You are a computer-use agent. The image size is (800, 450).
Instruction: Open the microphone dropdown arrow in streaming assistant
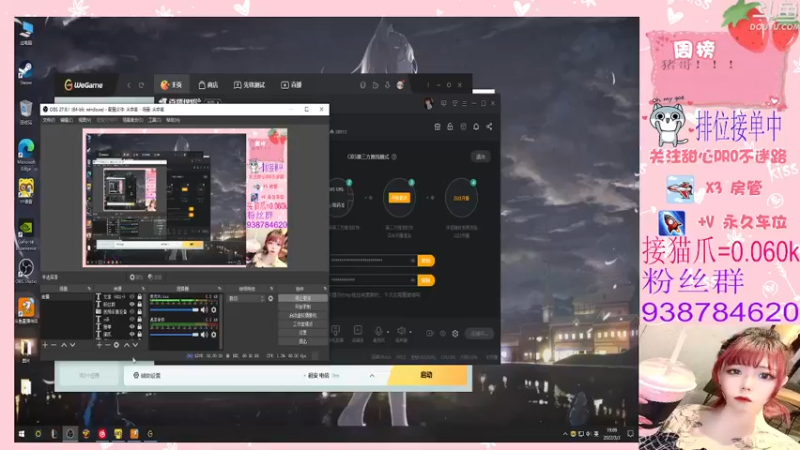point(388,332)
